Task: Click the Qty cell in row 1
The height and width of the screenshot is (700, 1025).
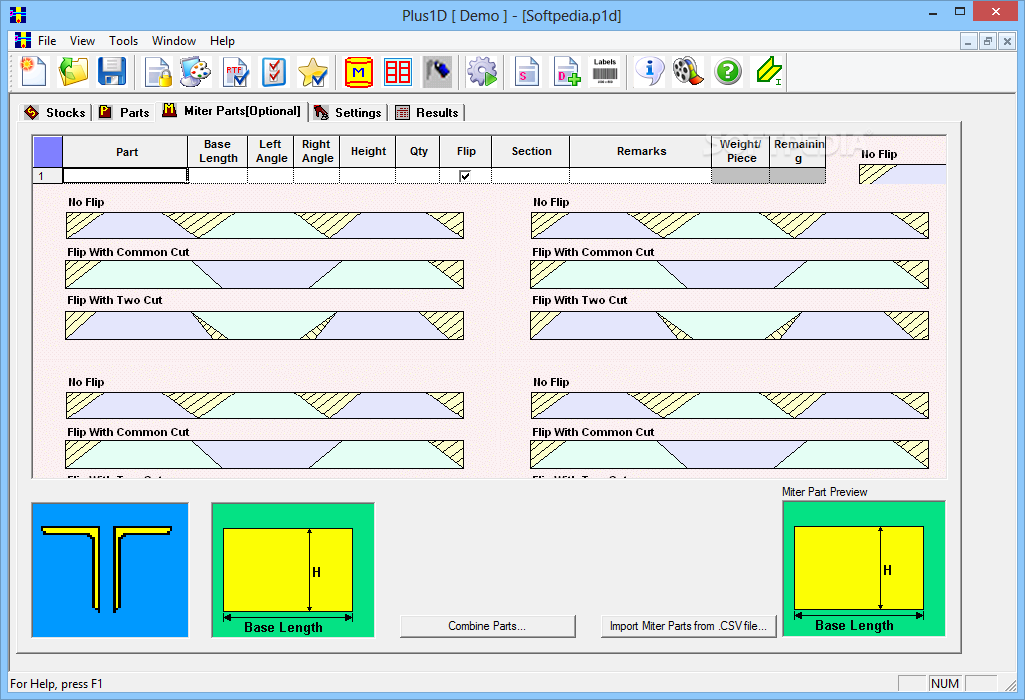Action: point(418,176)
